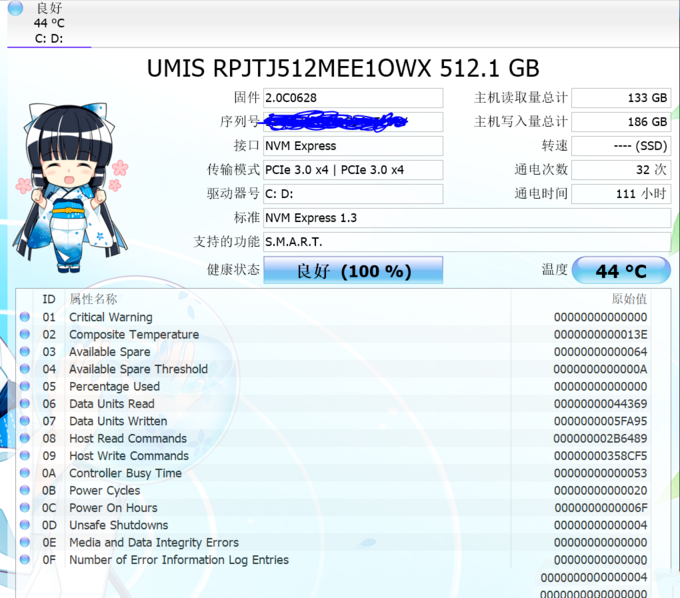This screenshot has height=598, width=680.
Task: Select the Composite Temperature attribute name
Action: click(x=134, y=335)
